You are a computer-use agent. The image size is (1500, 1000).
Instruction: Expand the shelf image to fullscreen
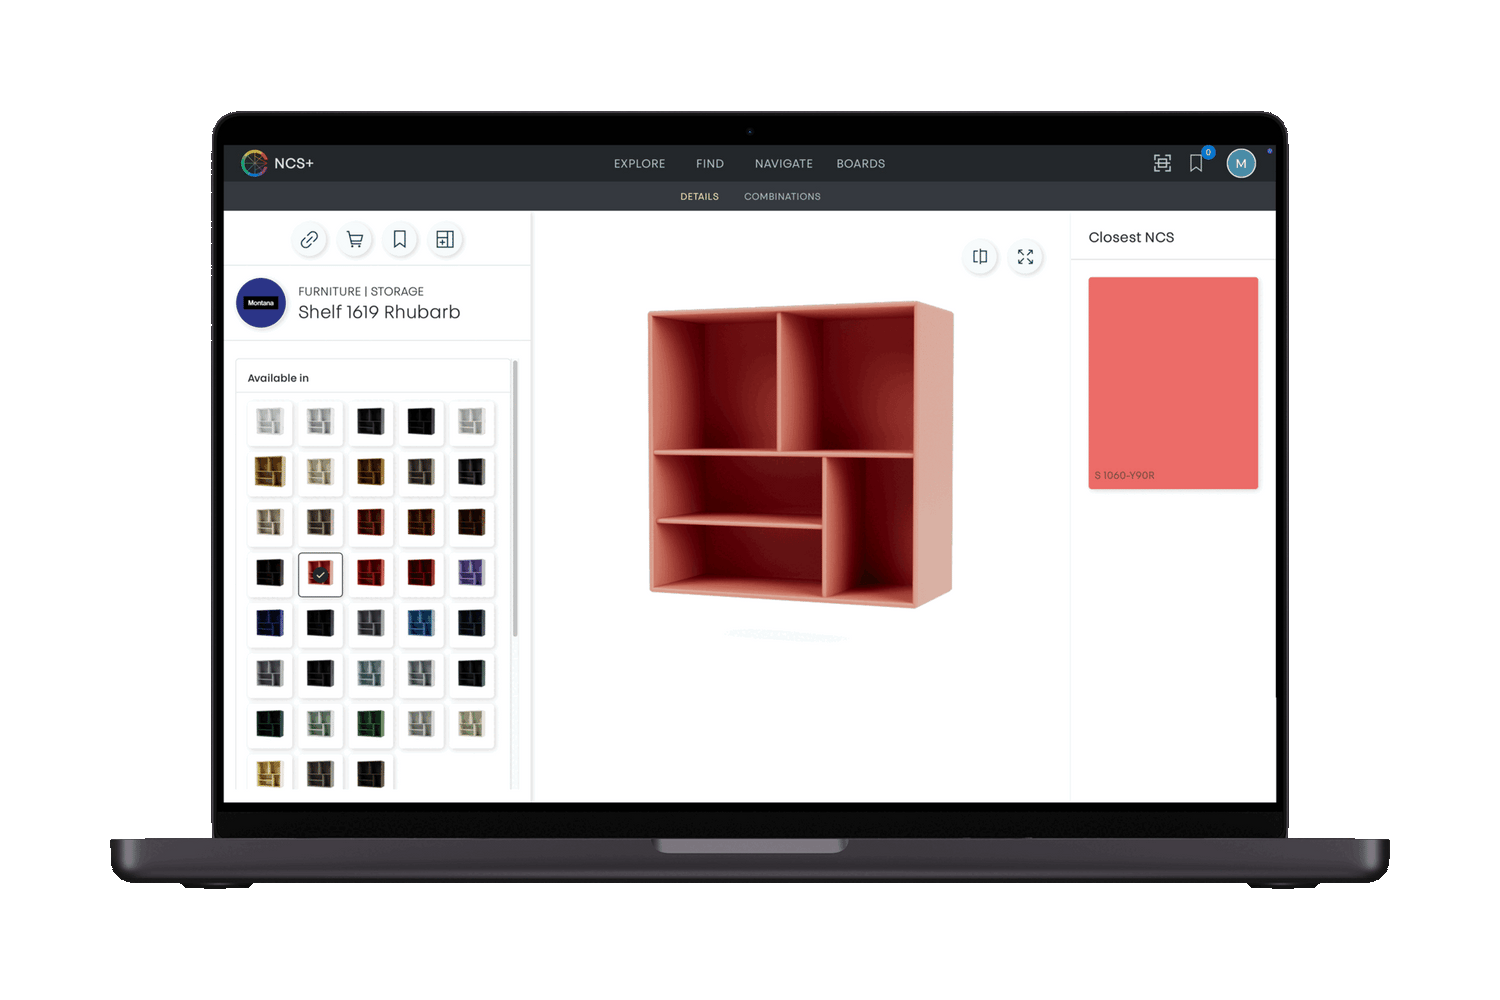pos(1025,257)
